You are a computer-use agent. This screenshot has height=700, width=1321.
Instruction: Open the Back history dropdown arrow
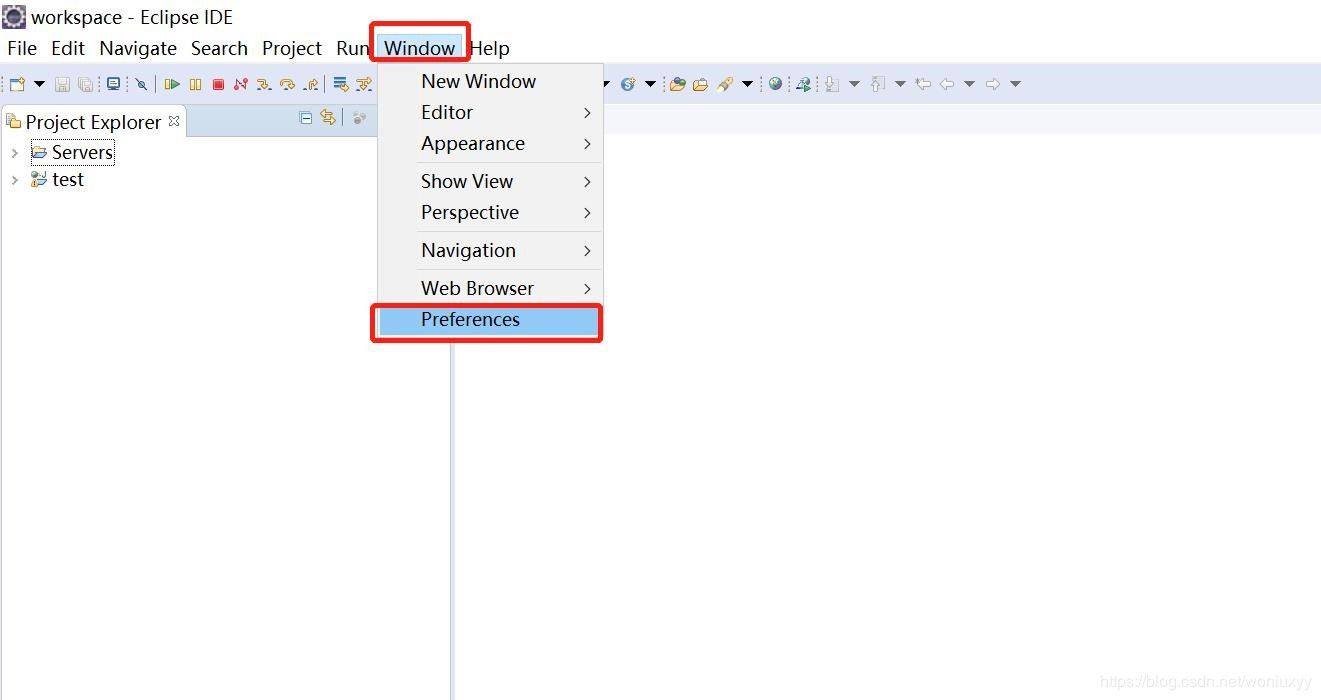tap(969, 84)
